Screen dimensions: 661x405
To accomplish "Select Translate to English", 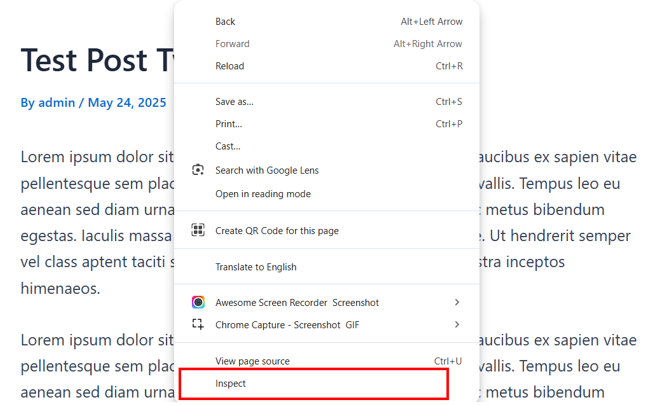I will click(x=327, y=267).
